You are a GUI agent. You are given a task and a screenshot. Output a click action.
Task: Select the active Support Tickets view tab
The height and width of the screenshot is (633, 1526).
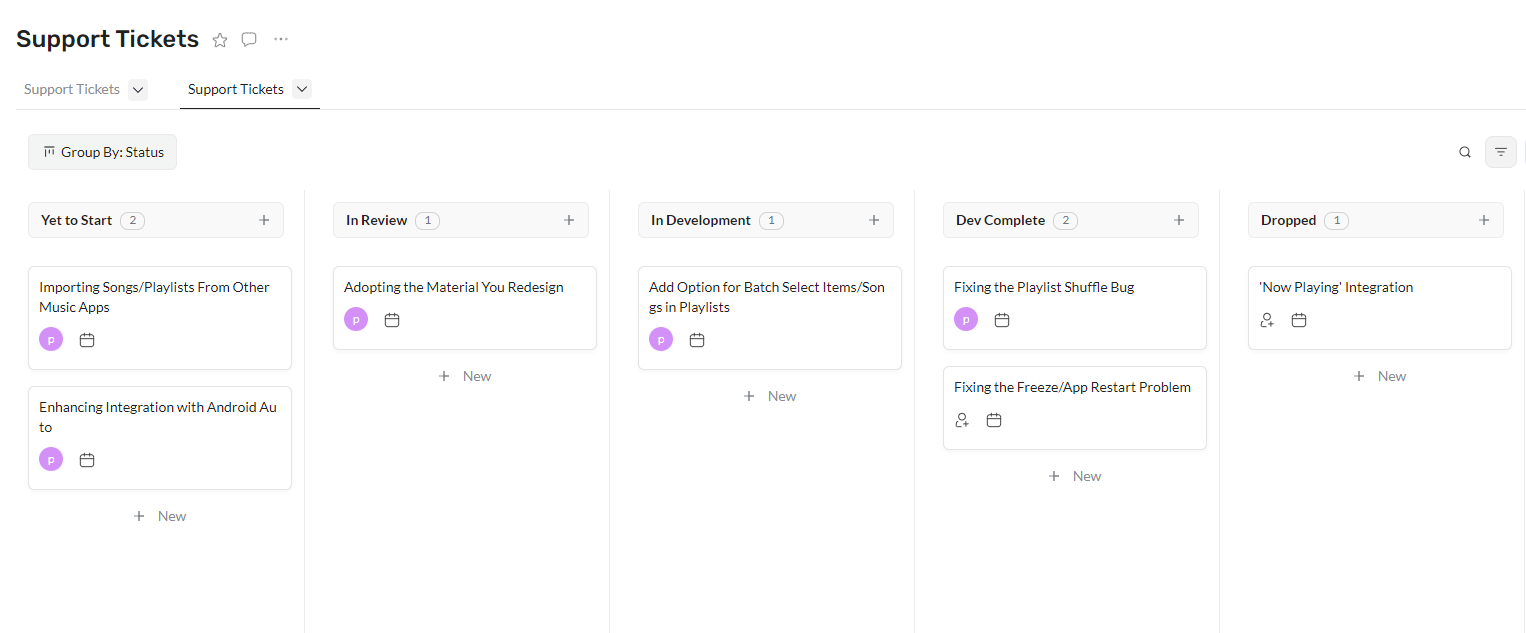pyautogui.click(x=235, y=89)
